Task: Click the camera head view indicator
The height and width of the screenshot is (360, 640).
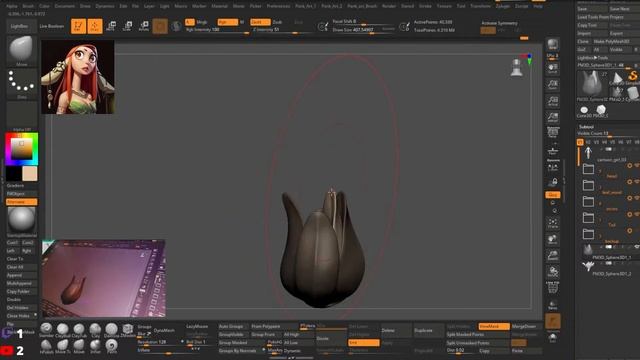Action: click(x=517, y=68)
